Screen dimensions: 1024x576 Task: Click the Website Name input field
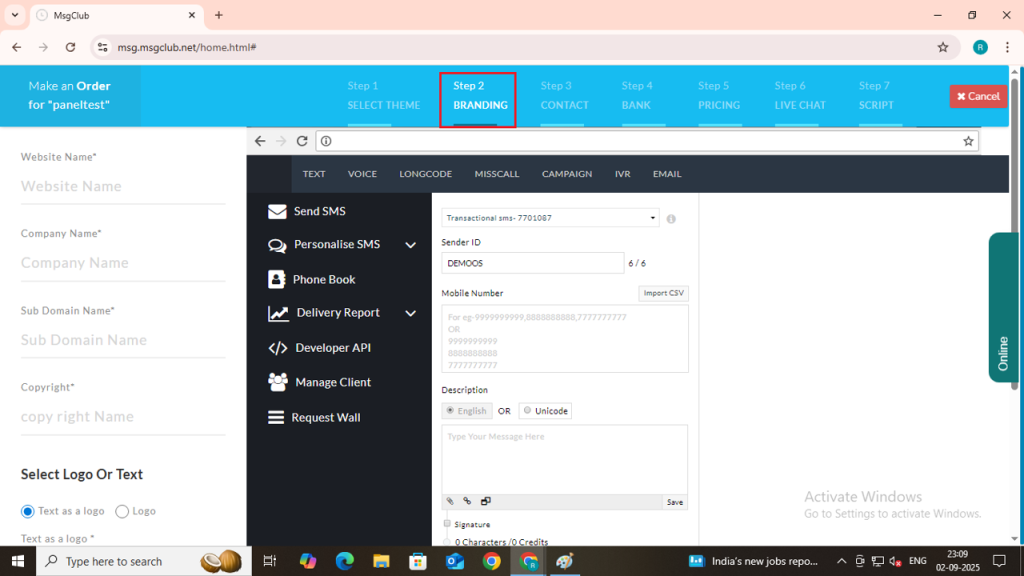click(x=123, y=187)
